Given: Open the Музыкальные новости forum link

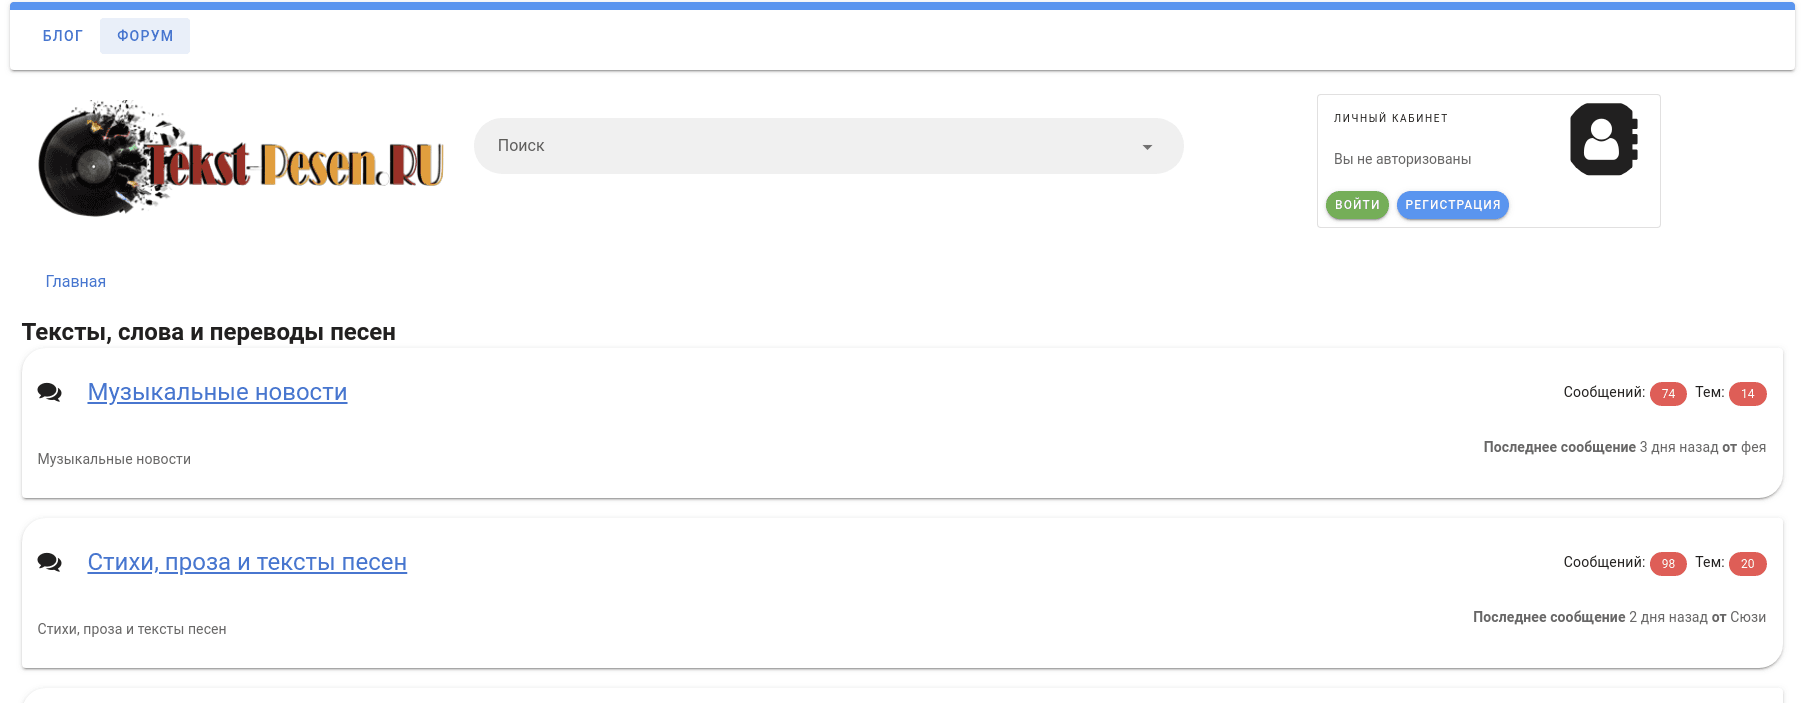Looking at the screenshot, I should click(x=217, y=392).
